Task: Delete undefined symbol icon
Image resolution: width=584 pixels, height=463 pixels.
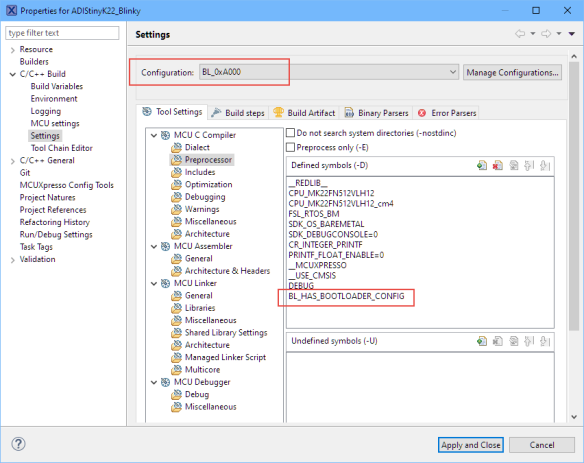Action: coord(498,341)
